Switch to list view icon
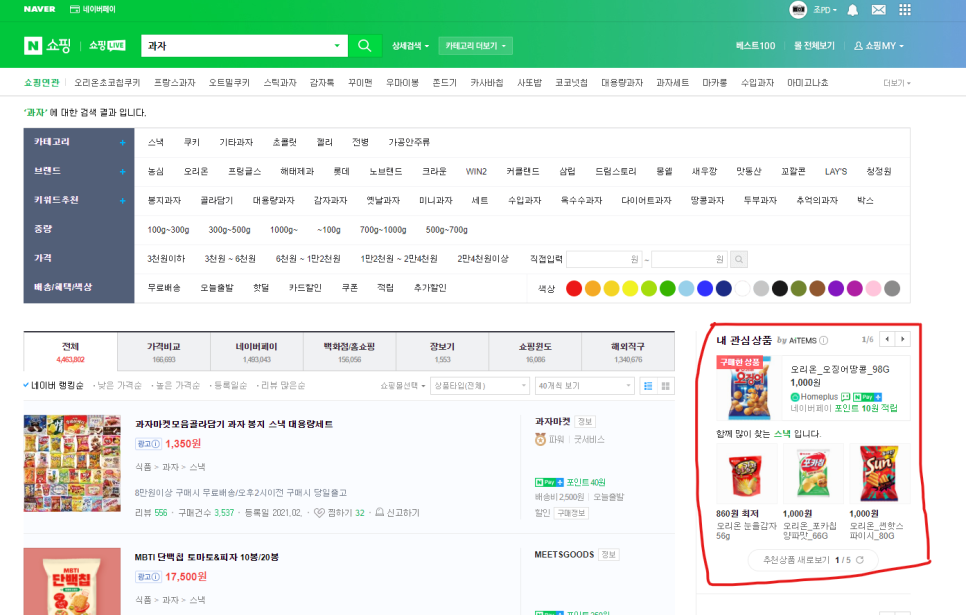Image resolution: width=966 pixels, height=615 pixels. coord(648,386)
